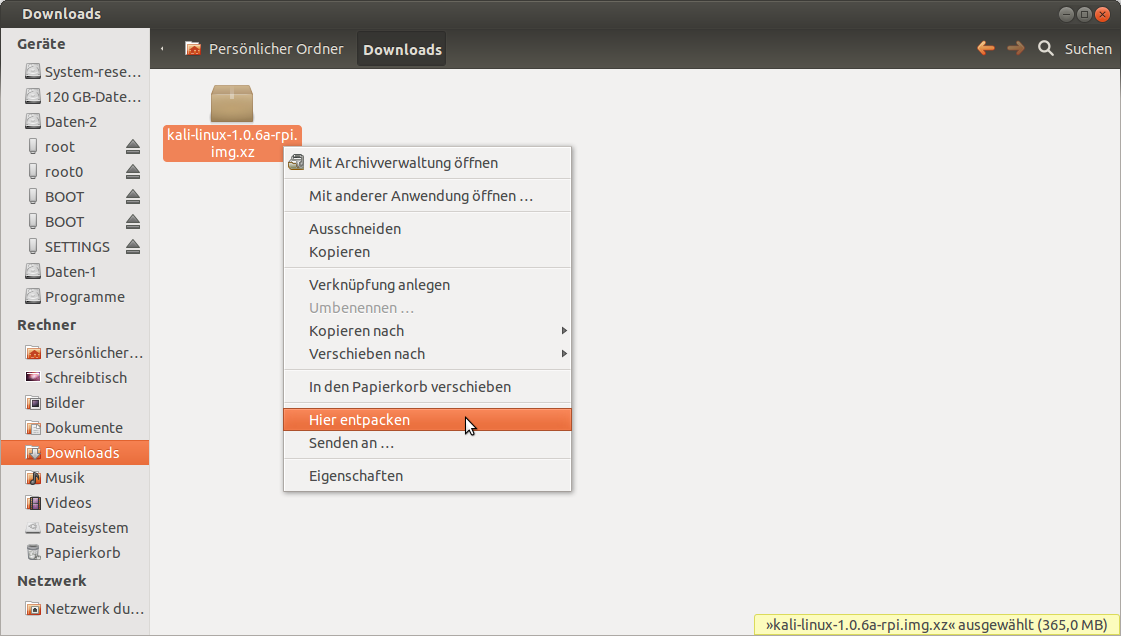Click the Bilder folder icon
The image size is (1121, 636).
(33, 402)
